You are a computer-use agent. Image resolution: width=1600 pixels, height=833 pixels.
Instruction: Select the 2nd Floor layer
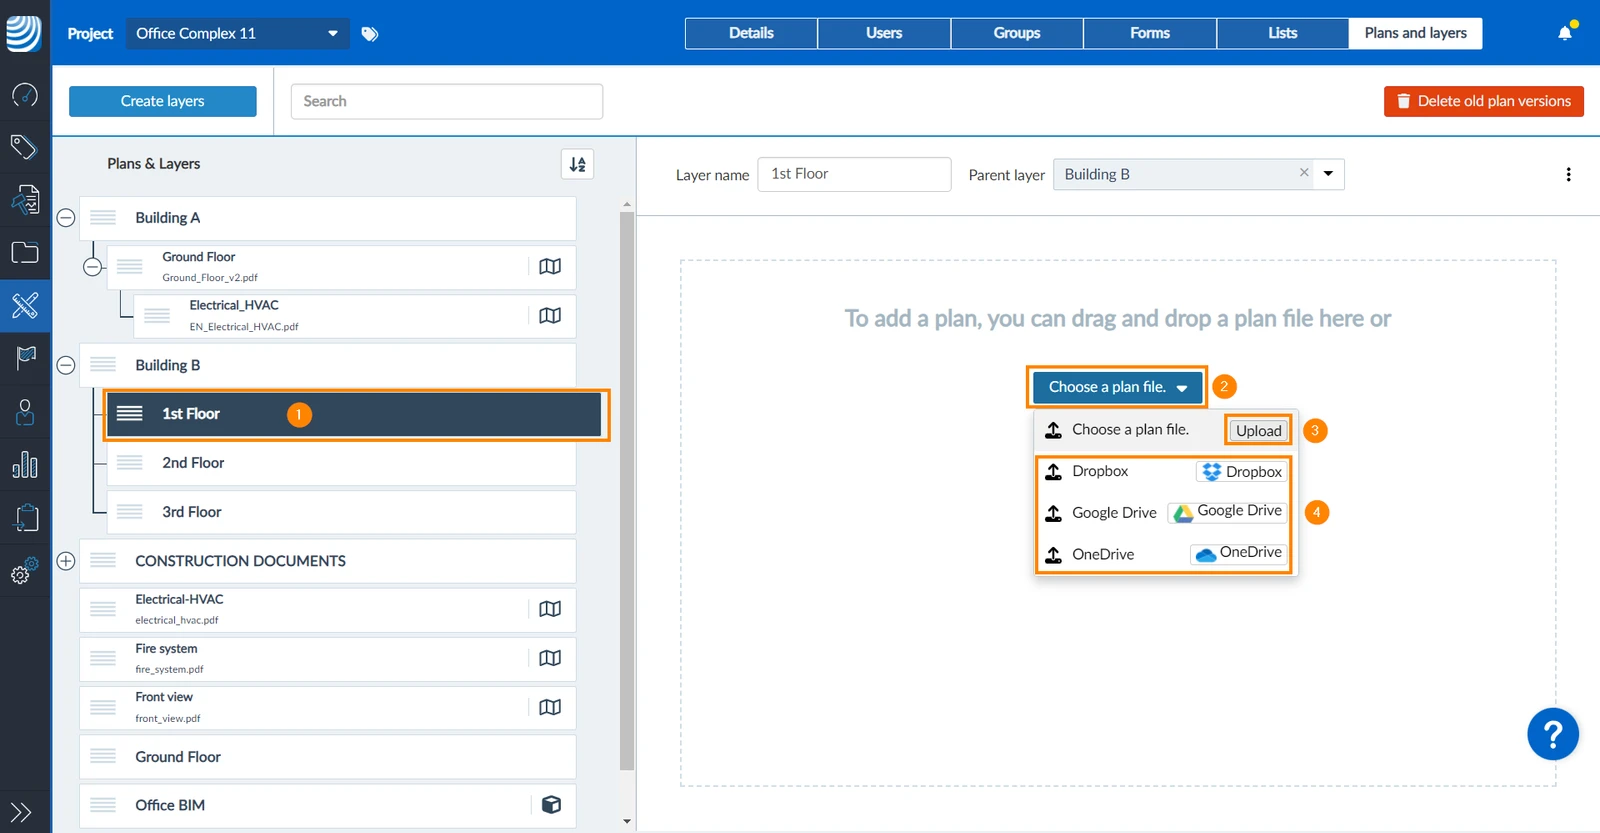(341, 463)
